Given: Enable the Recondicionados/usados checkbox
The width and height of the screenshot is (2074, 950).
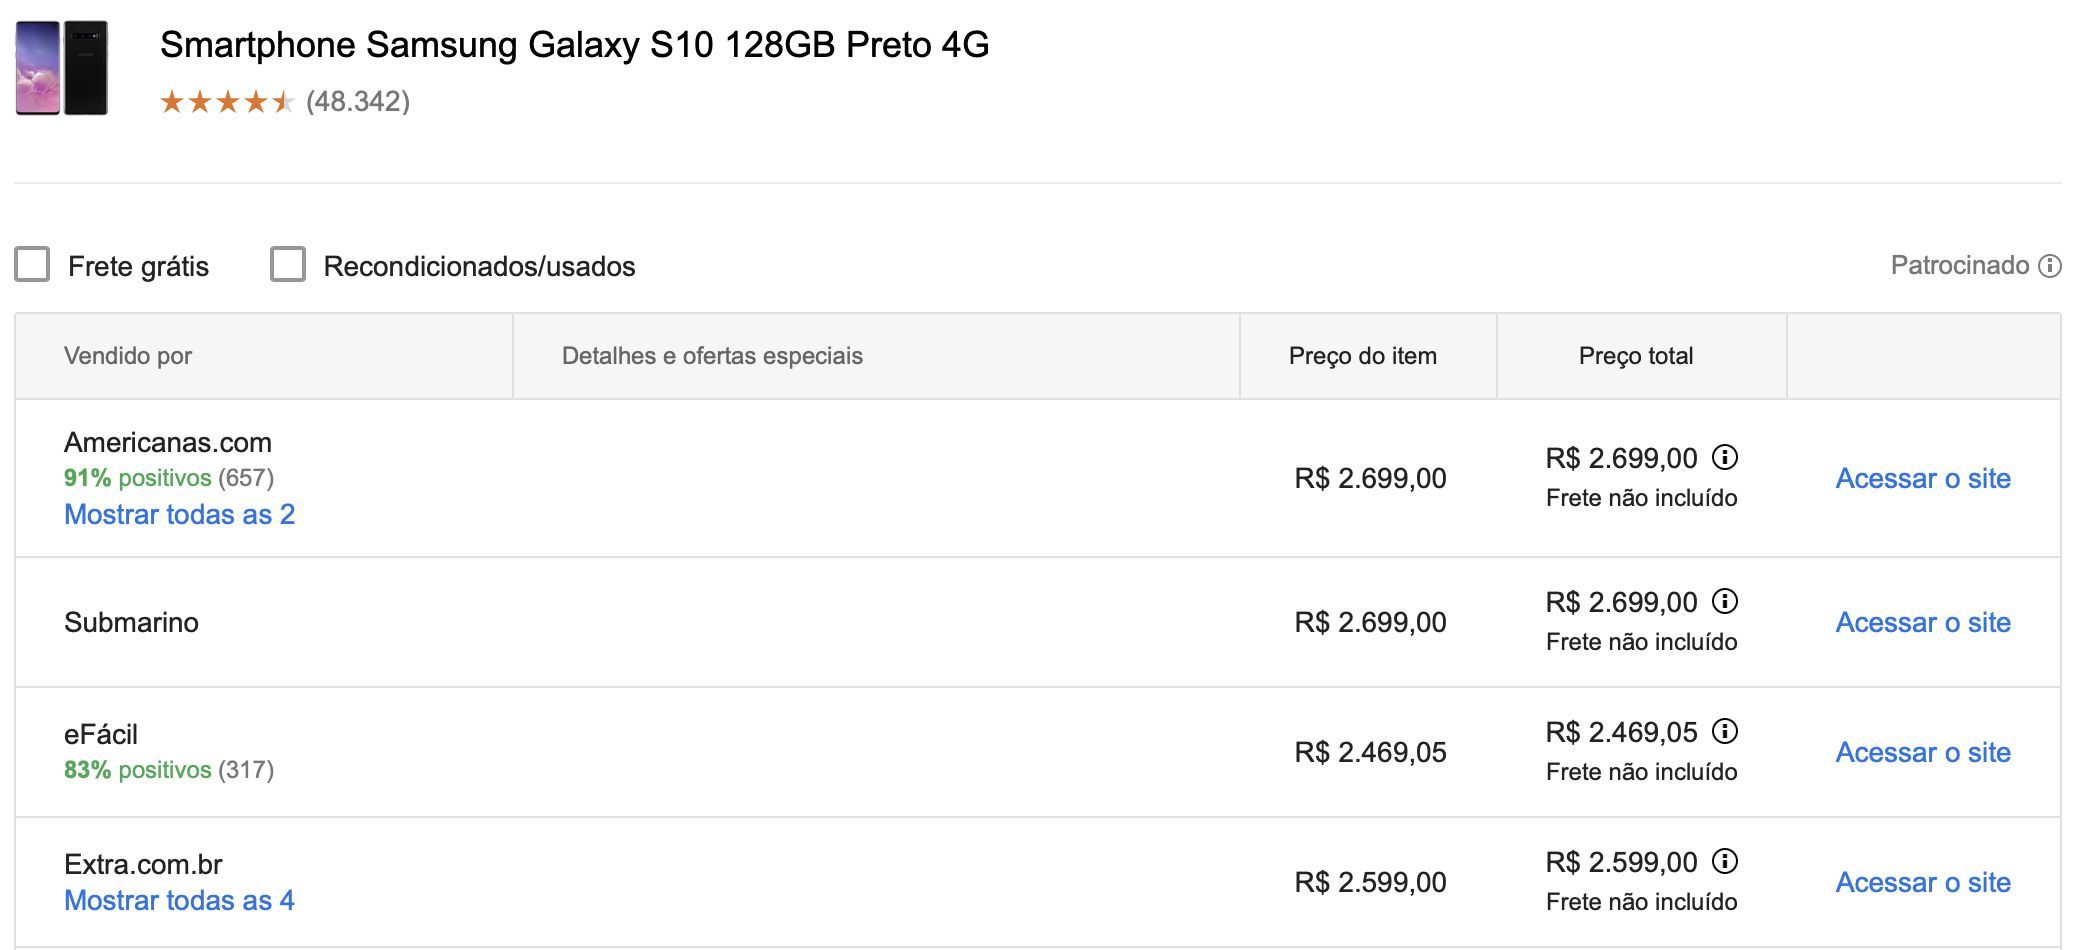Looking at the screenshot, I should tap(288, 265).
